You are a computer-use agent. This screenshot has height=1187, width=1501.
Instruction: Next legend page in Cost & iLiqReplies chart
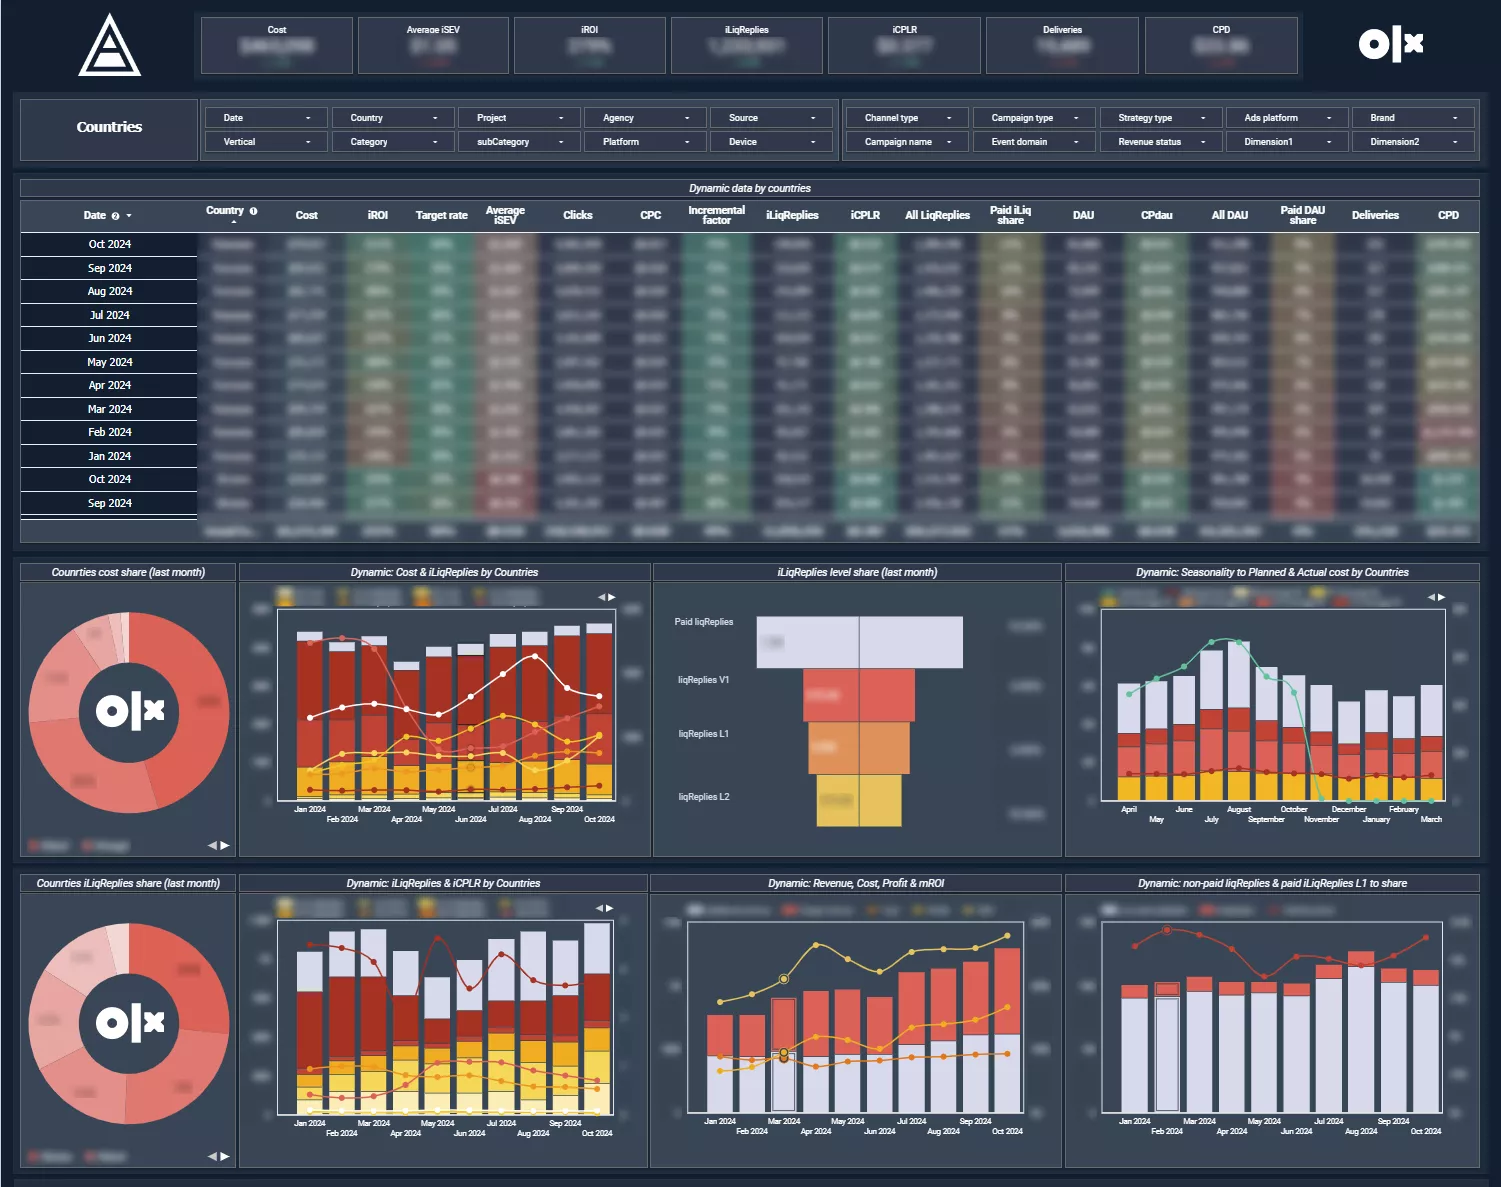[x=612, y=597]
